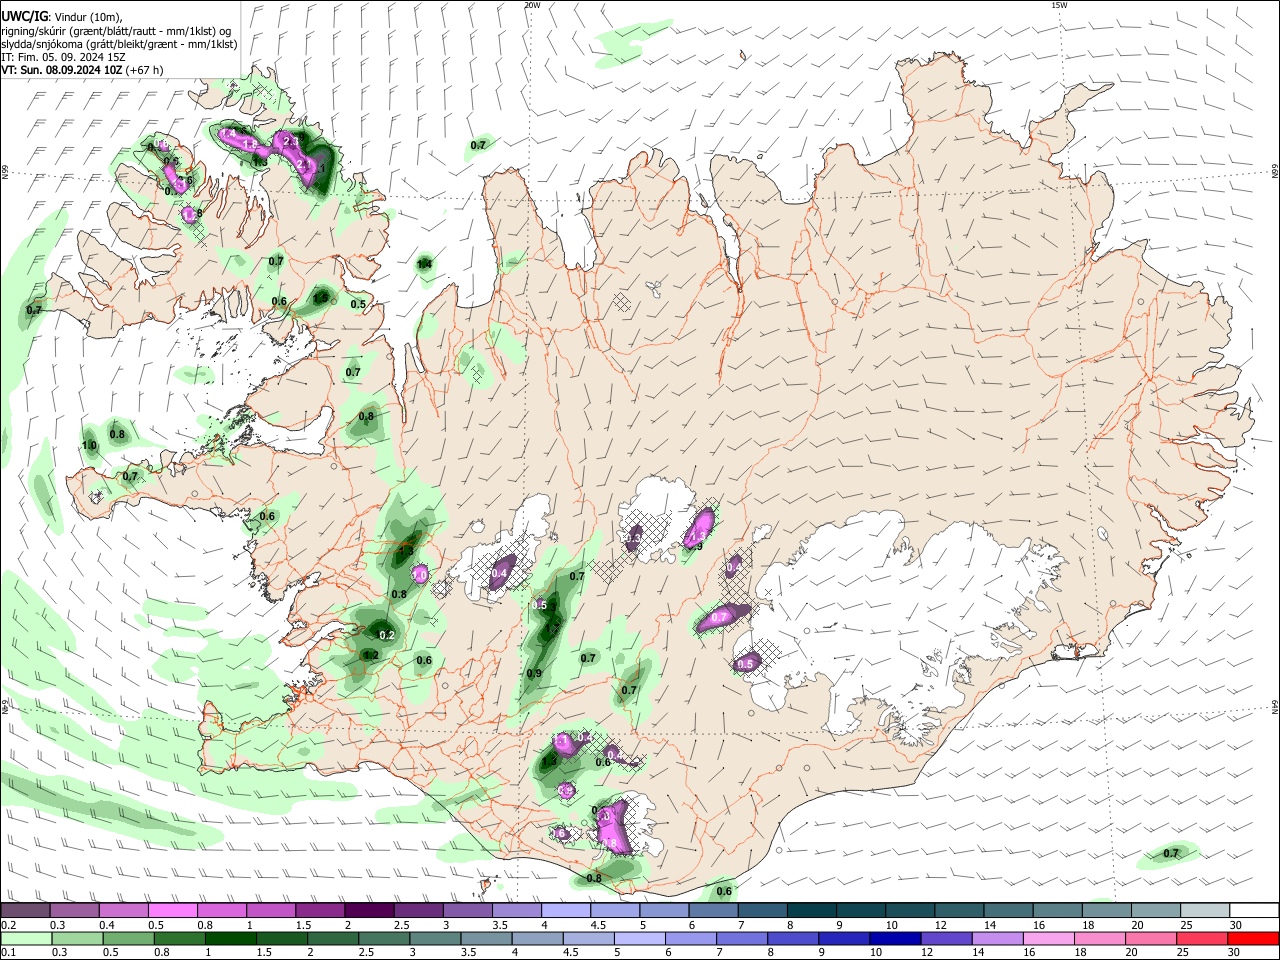The height and width of the screenshot is (960, 1280).
Task: Click the 'VT: Sun. 08.09.2024 10Z (+67 h)' line
Action: coord(82,70)
